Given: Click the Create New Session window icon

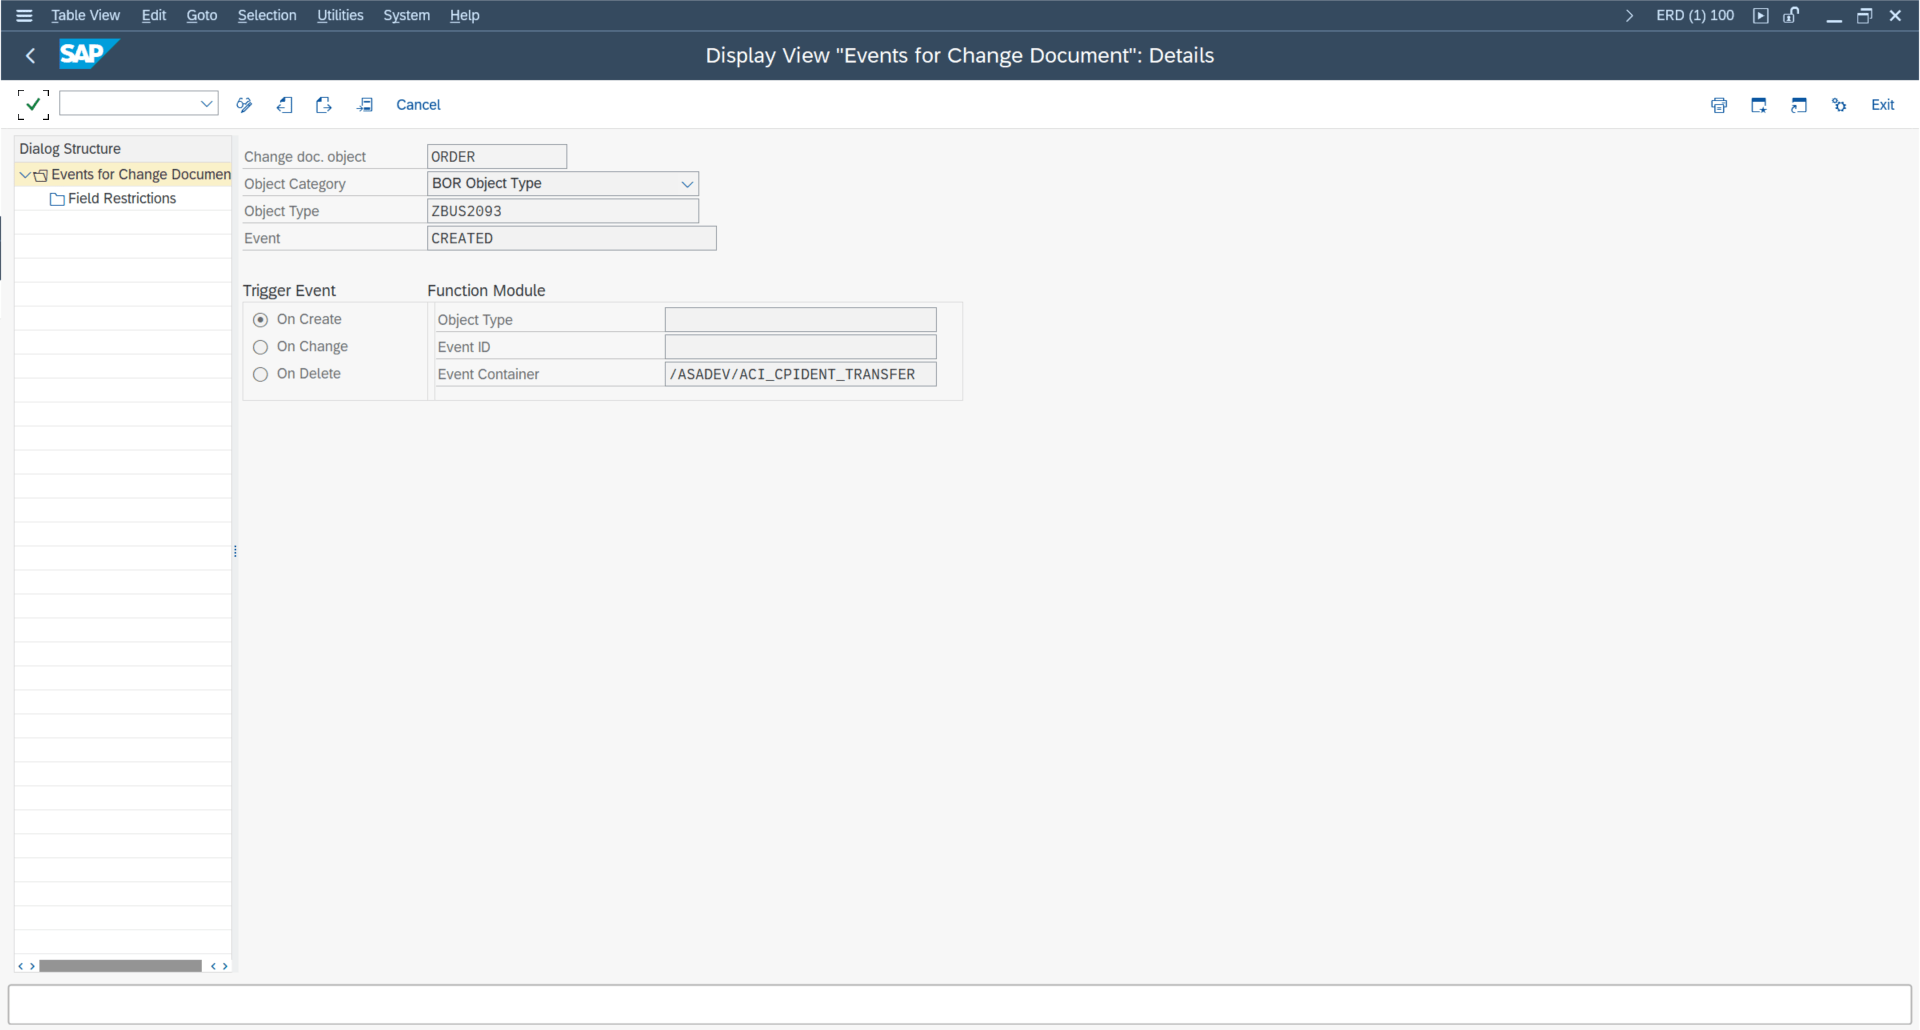Looking at the screenshot, I should [x=1759, y=105].
